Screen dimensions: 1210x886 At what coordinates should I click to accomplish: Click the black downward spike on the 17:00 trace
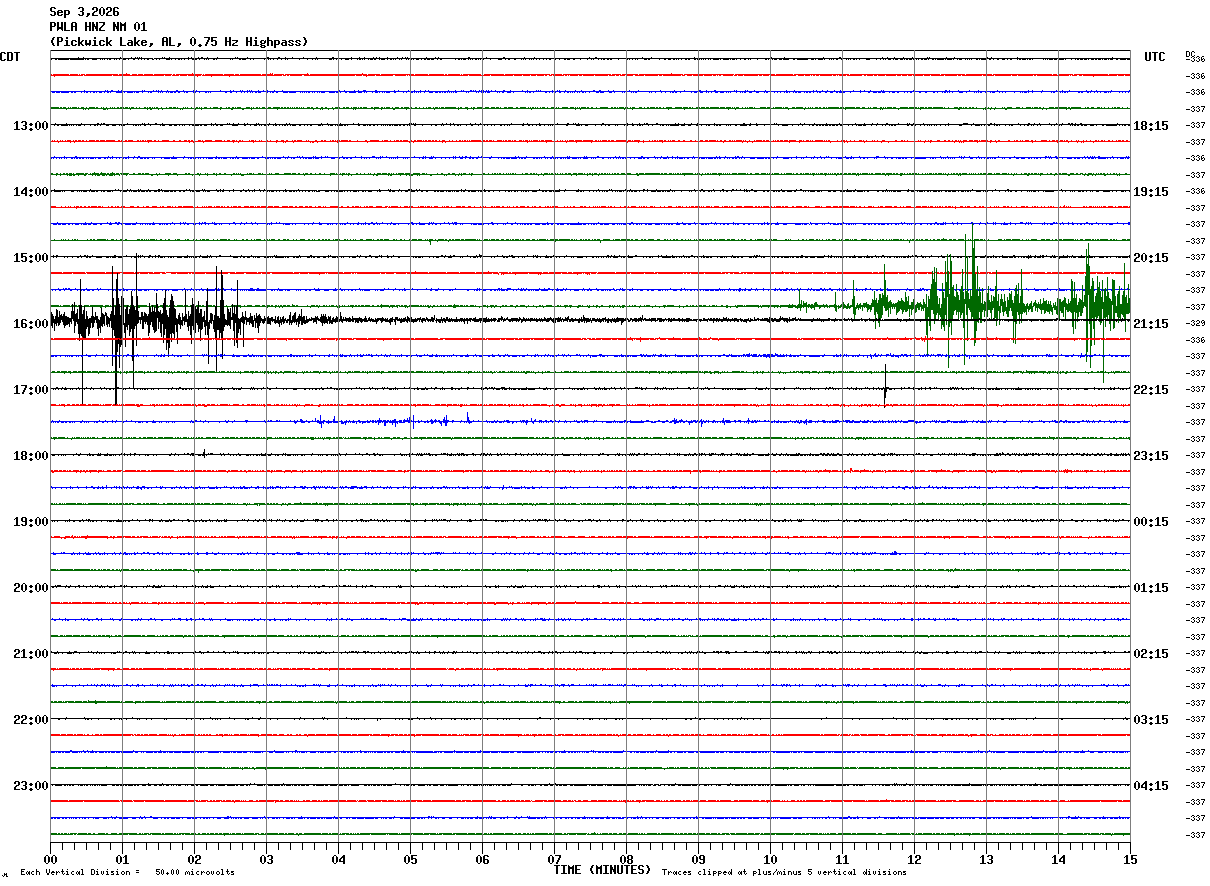click(885, 386)
